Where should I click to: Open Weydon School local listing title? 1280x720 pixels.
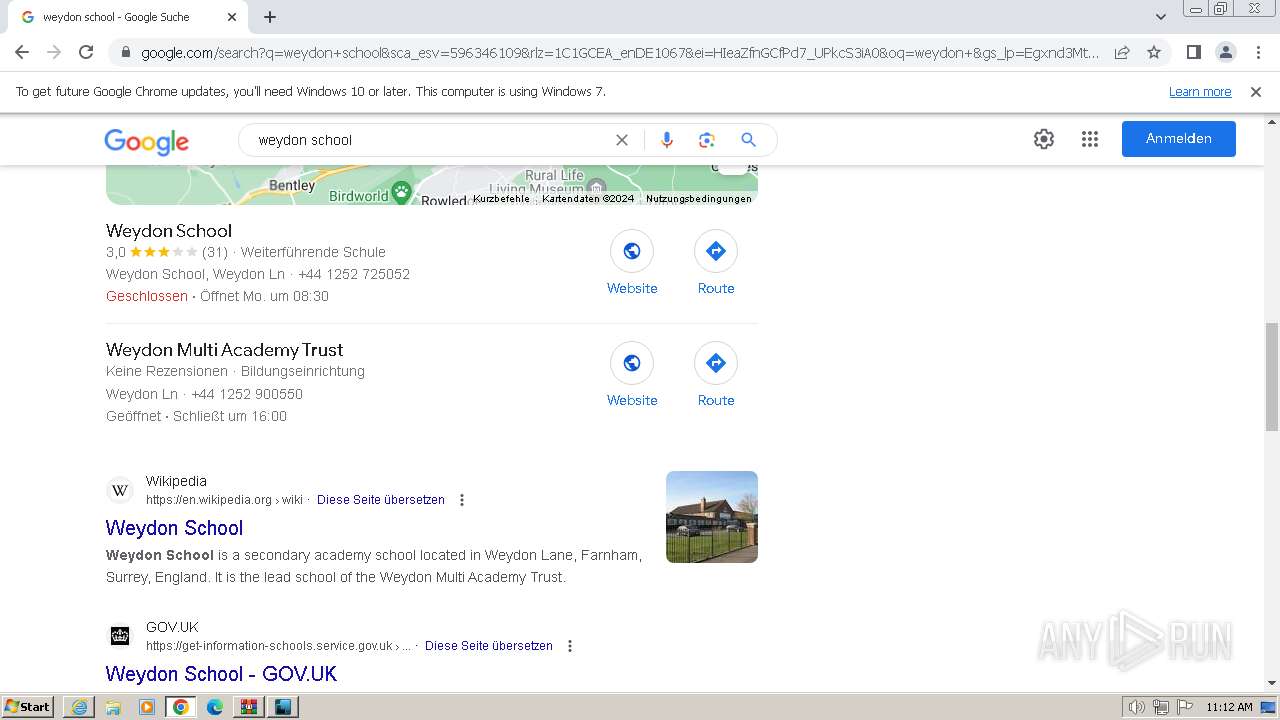tap(169, 231)
